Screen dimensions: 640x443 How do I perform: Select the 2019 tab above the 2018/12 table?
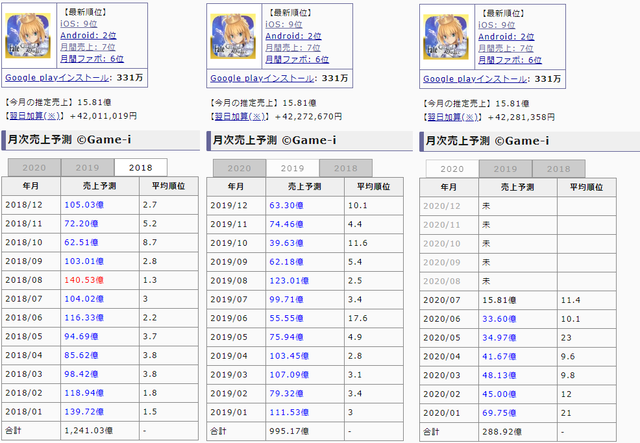click(x=87, y=168)
